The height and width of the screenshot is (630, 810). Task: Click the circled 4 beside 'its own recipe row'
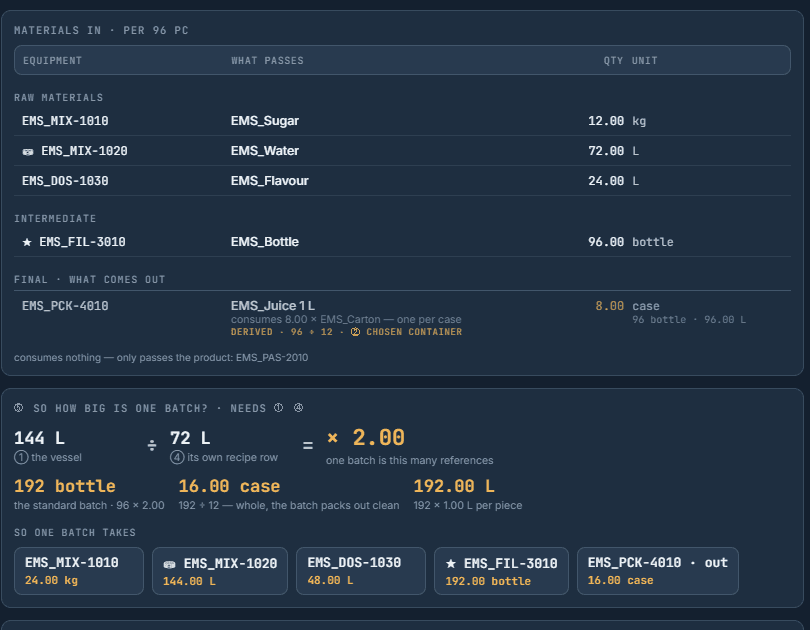(x=177, y=458)
